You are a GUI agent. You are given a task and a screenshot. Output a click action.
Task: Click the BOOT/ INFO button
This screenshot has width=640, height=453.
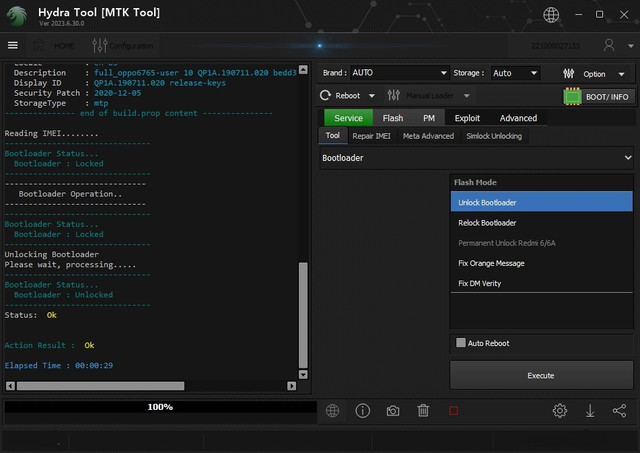[607, 97]
